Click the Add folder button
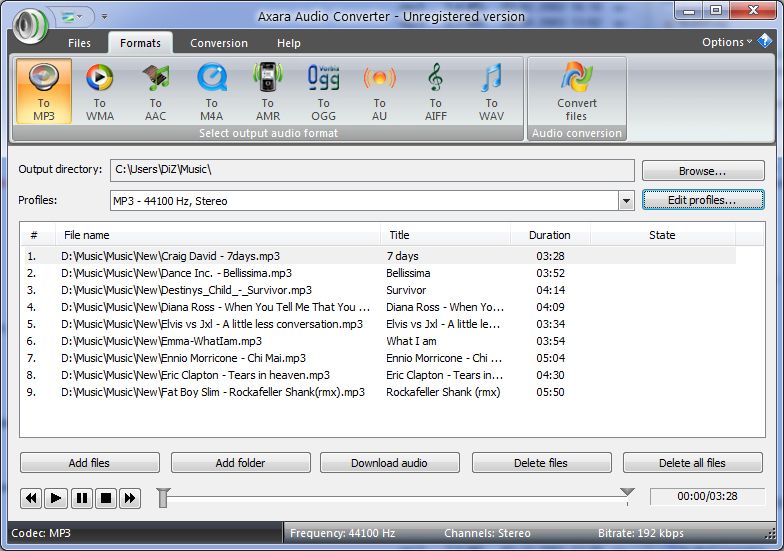The image size is (784, 551). 240,463
